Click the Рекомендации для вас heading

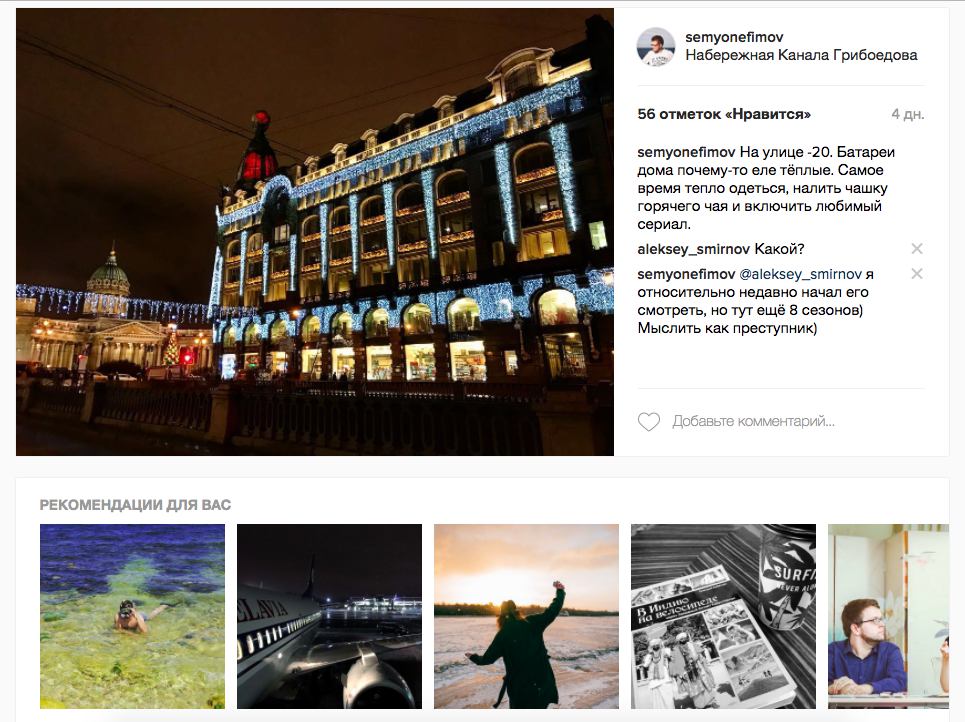[x=135, y=505]
